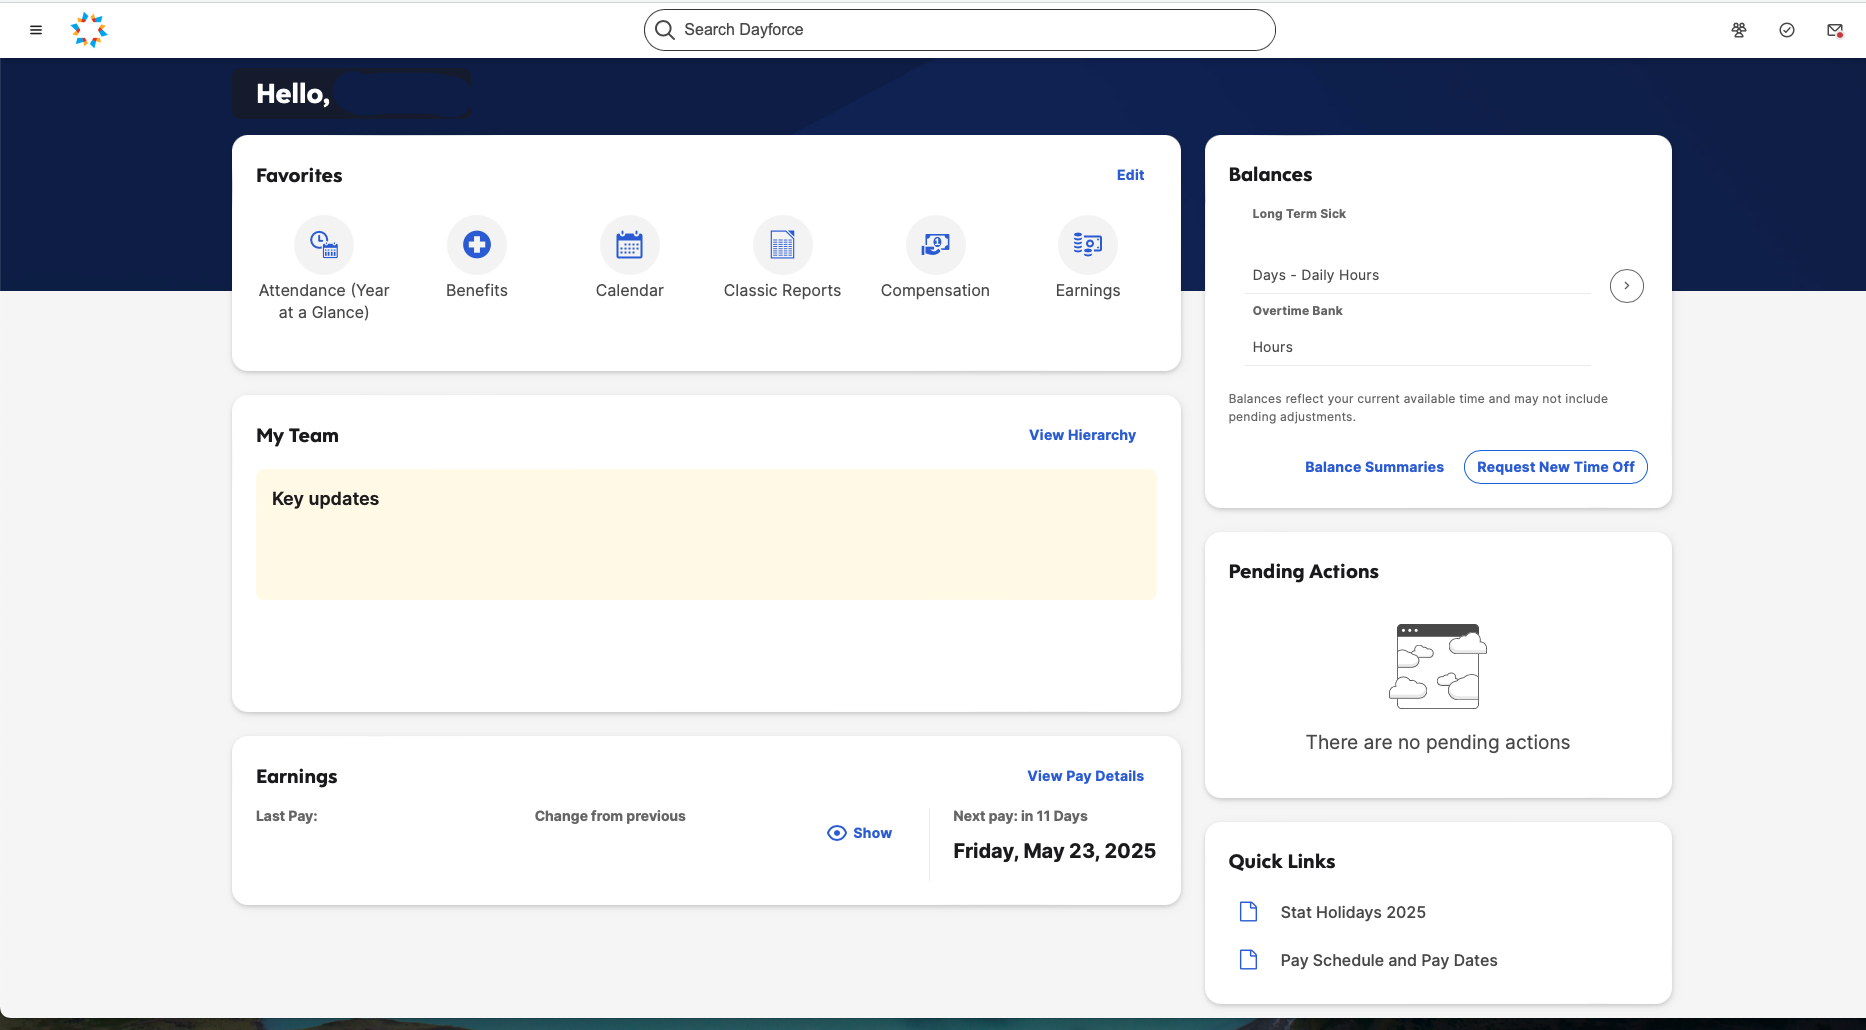
Task: Click the 'Pending Actions' heading
Action: [x=1303, y=572]
